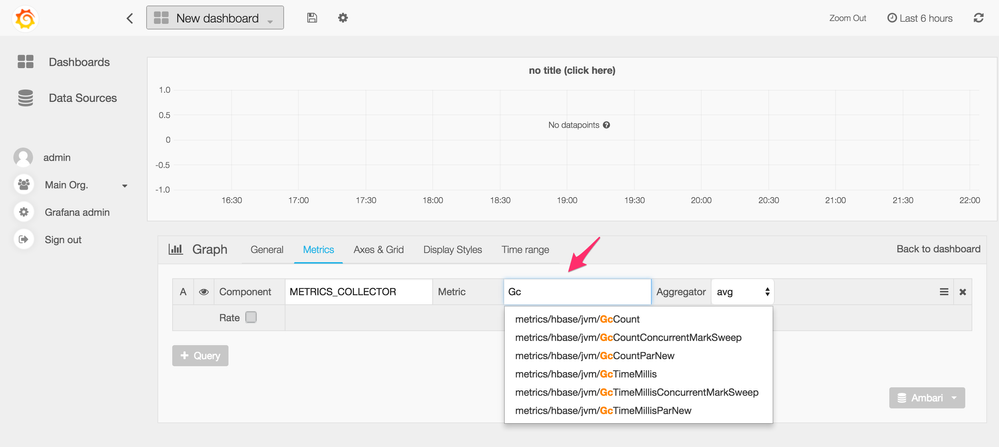Image resolution: width=999 pixels, height=447 pixels.
Task: Click the save dashboard floppy icon
Action: [x=312, y=18]
